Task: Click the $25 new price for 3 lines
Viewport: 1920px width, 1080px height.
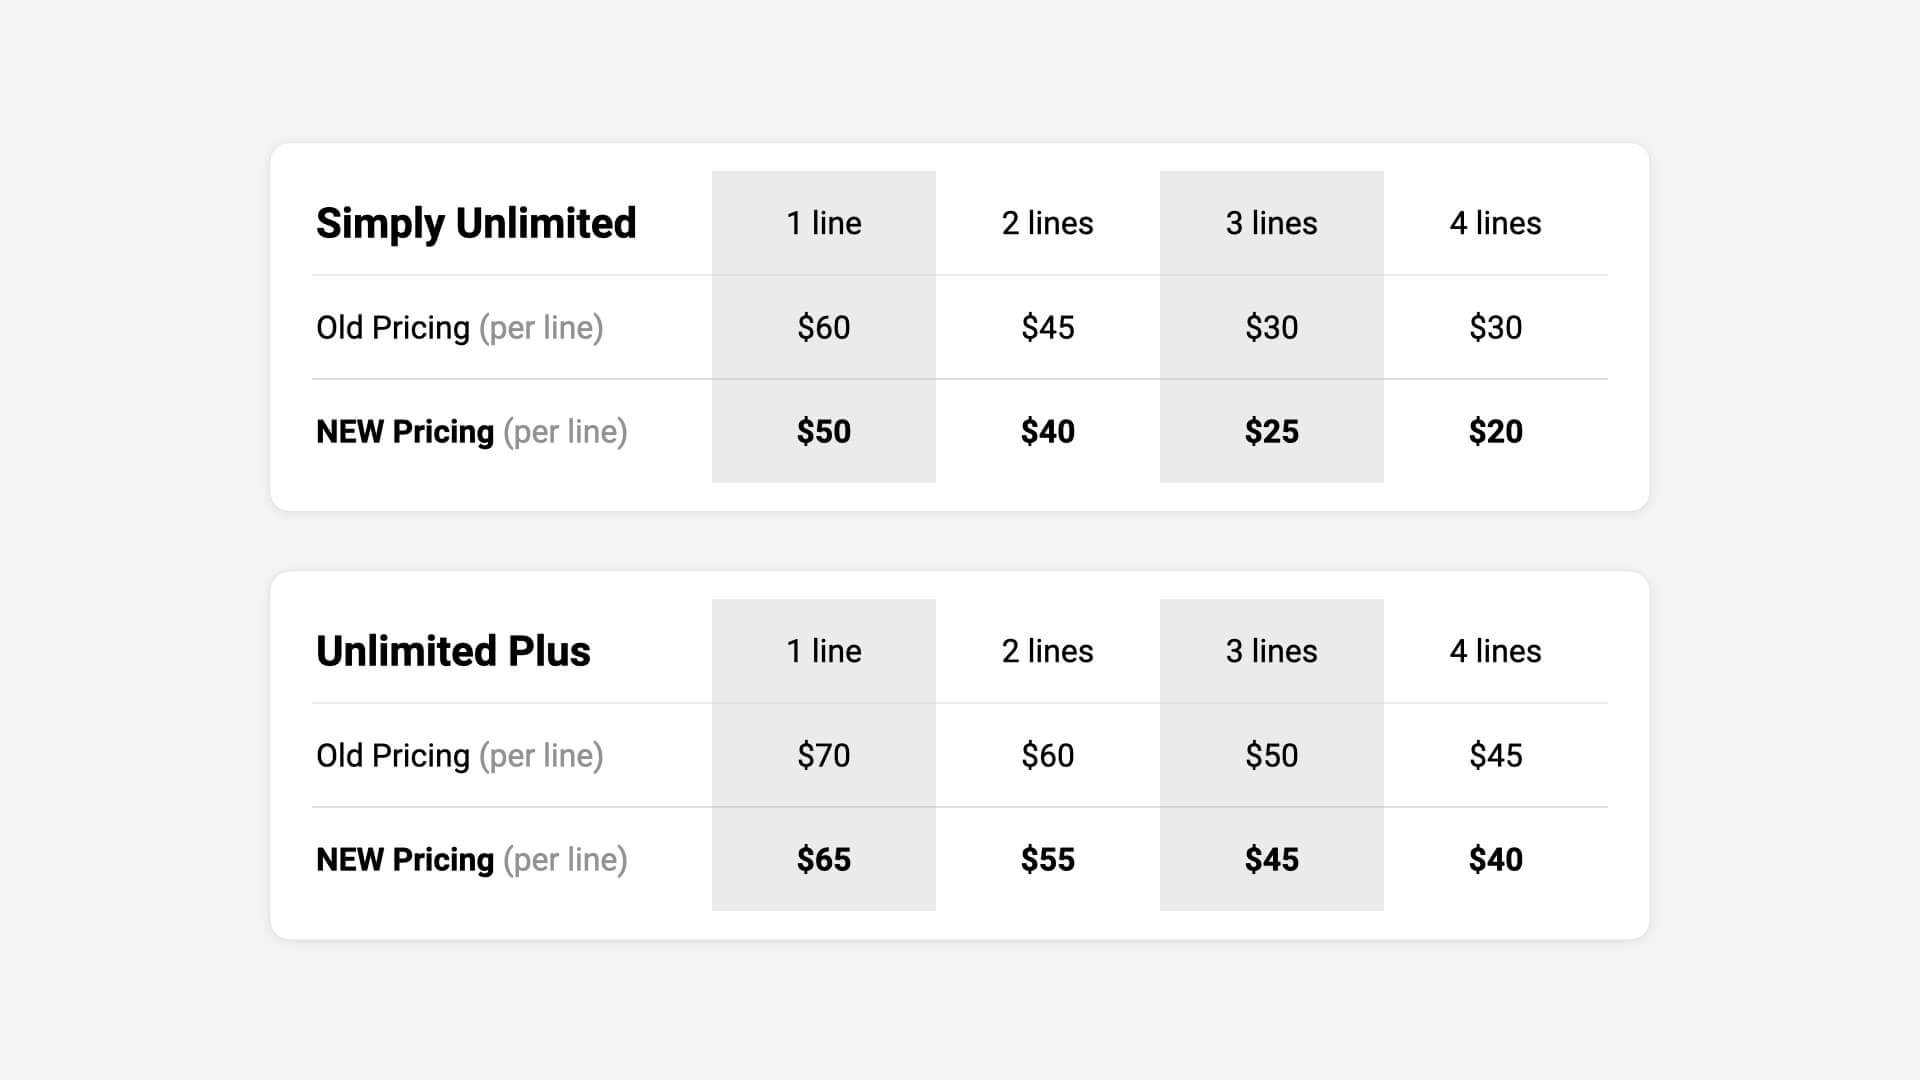Action: tap(1271, 432)
